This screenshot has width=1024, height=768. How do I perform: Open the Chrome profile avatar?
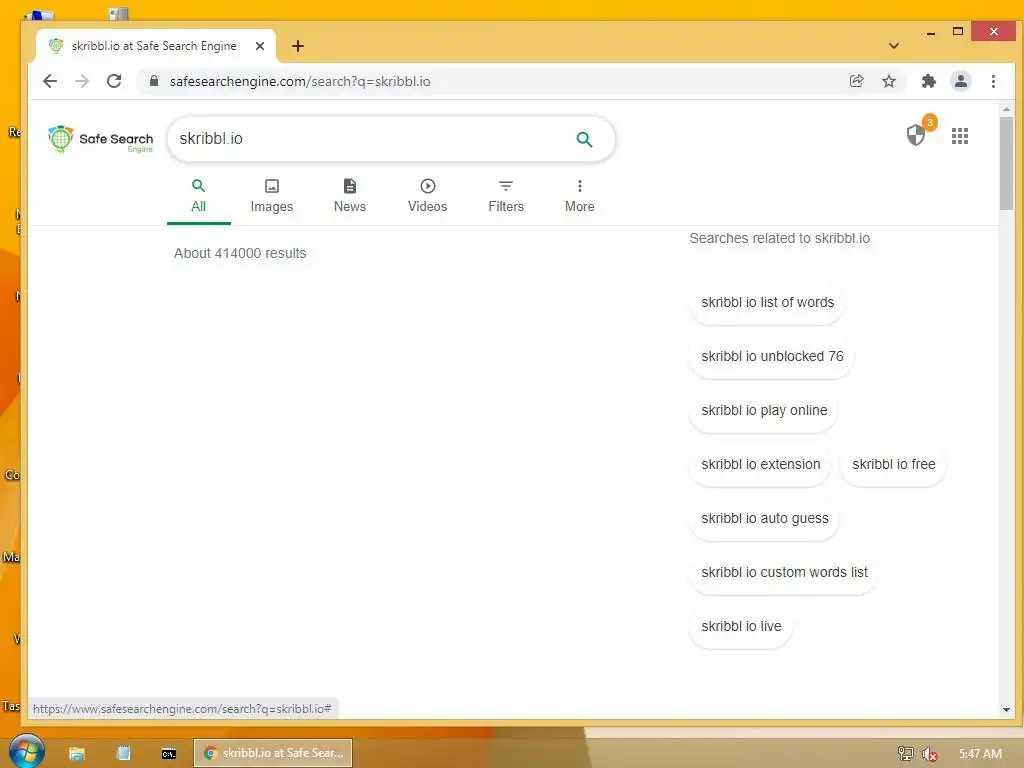961,81
